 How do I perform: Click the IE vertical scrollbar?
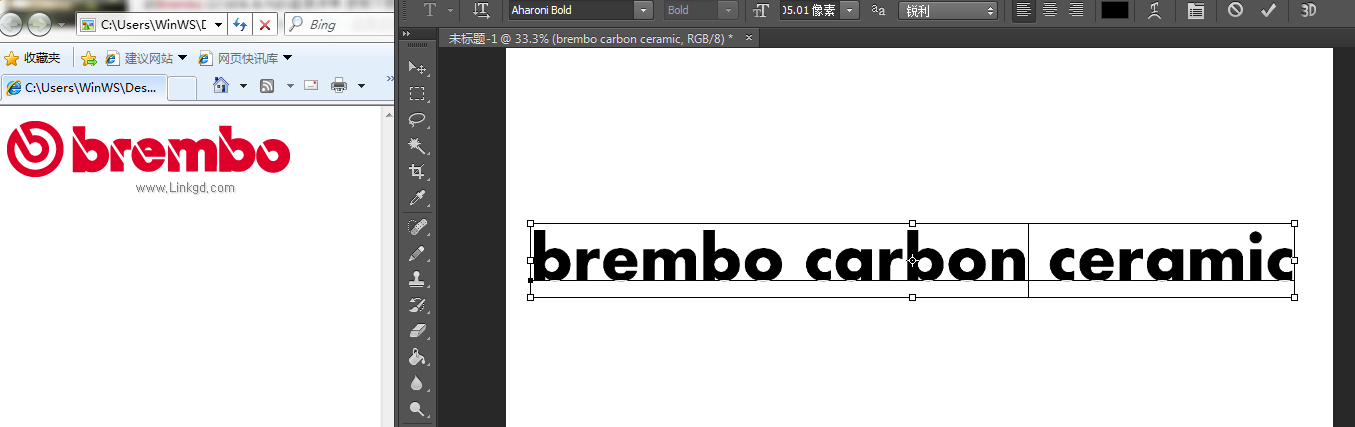[x=388, y=266]
